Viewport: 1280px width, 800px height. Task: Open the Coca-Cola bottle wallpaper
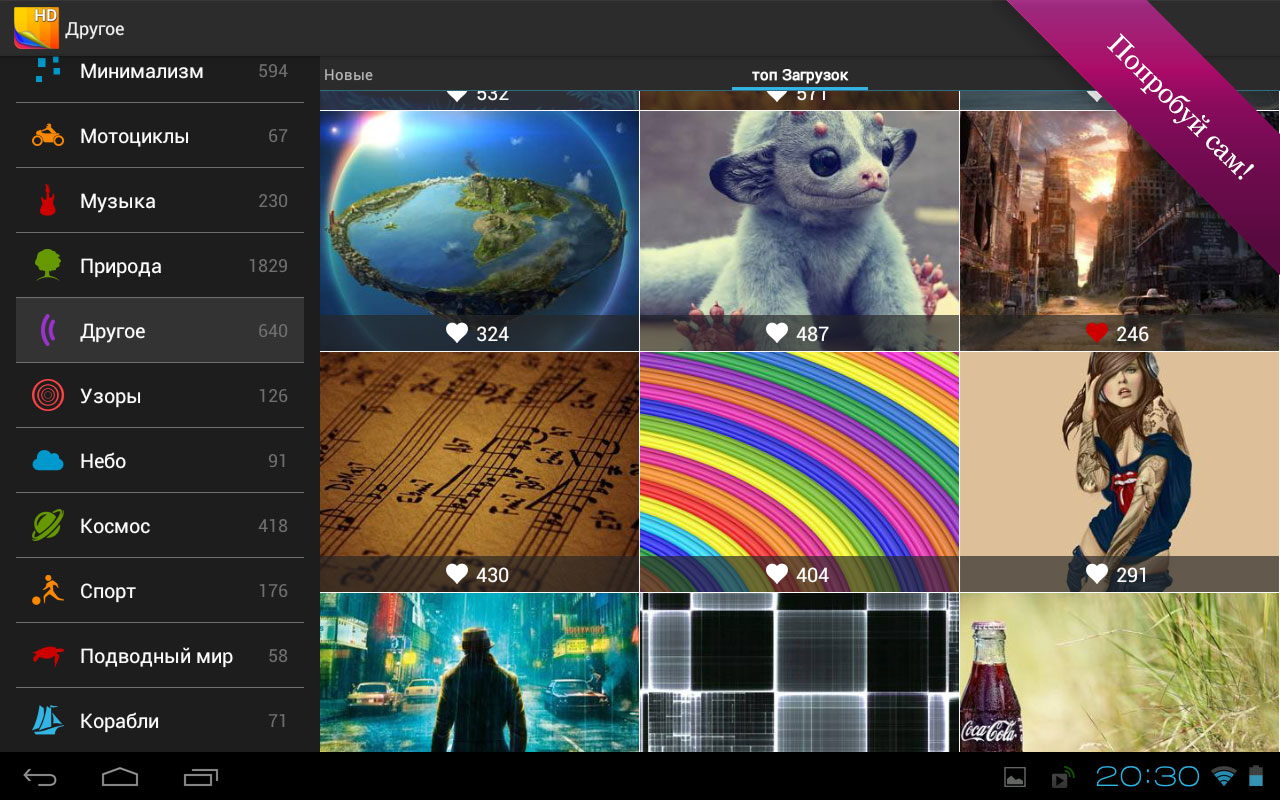coord(1119,672)
